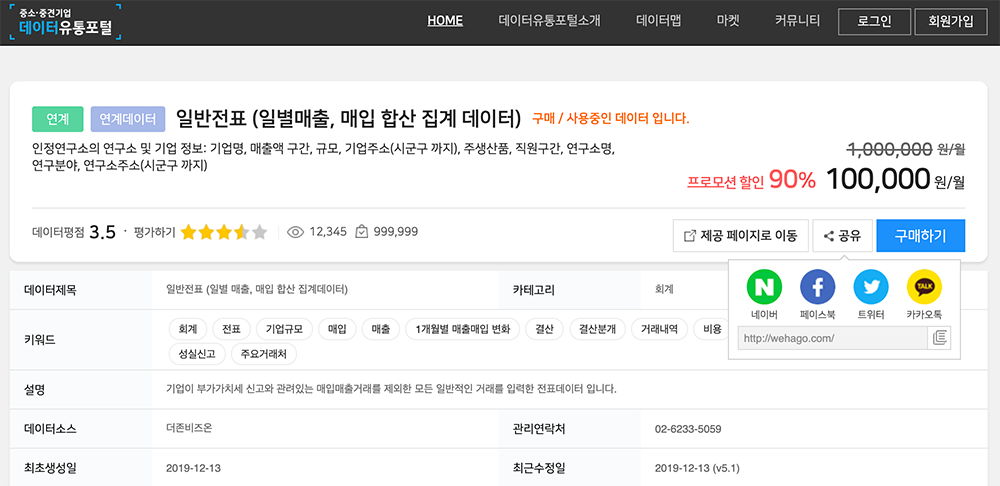Click the 데이터유통포털 logo

[65, 21]
